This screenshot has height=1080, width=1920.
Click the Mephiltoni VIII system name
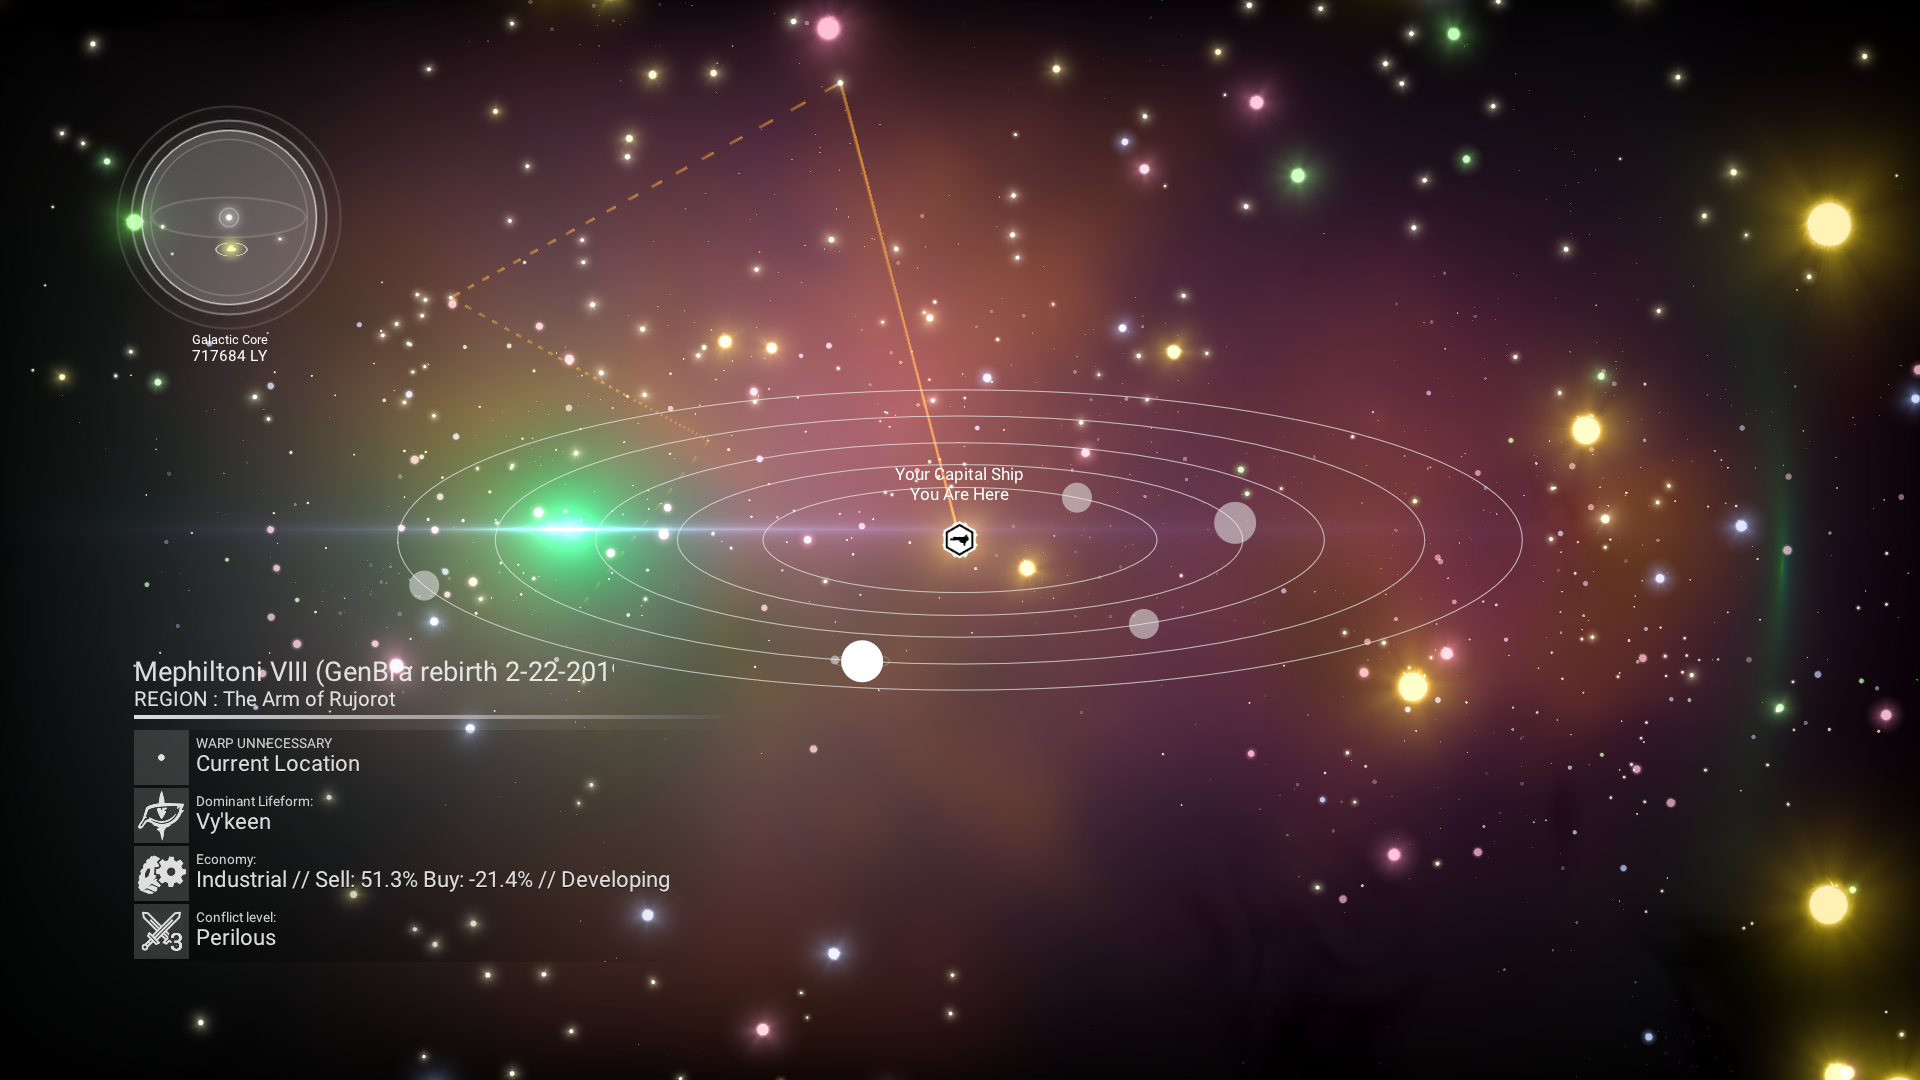pos(372,671)
